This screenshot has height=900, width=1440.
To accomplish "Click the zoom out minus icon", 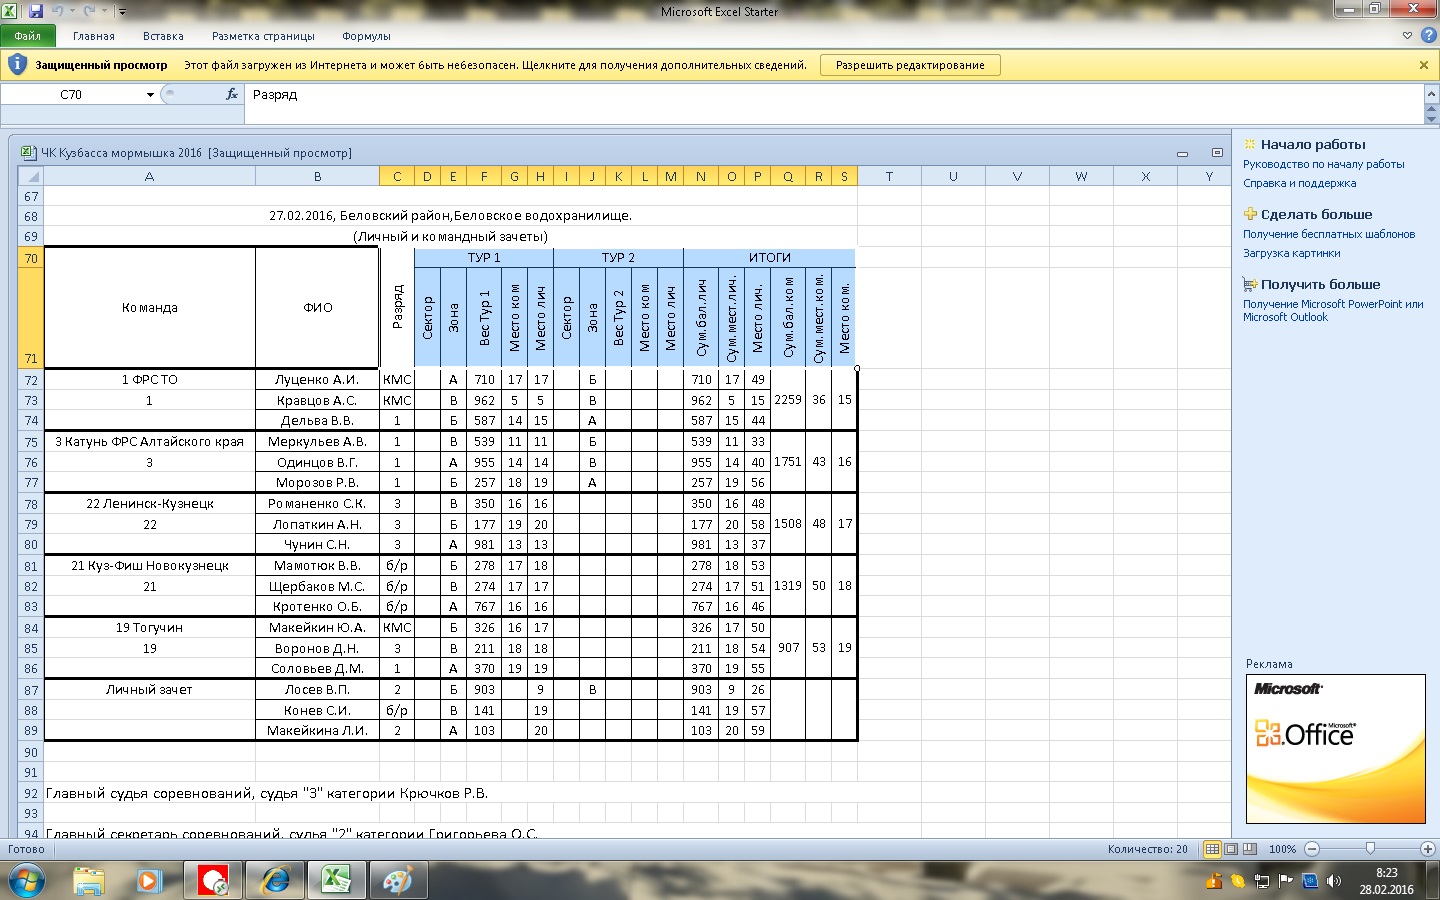I will click(x=1312, y=849).
